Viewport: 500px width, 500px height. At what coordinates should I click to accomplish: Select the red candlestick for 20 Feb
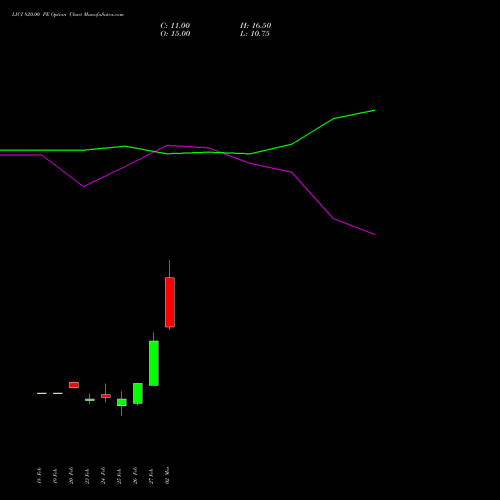74,385
